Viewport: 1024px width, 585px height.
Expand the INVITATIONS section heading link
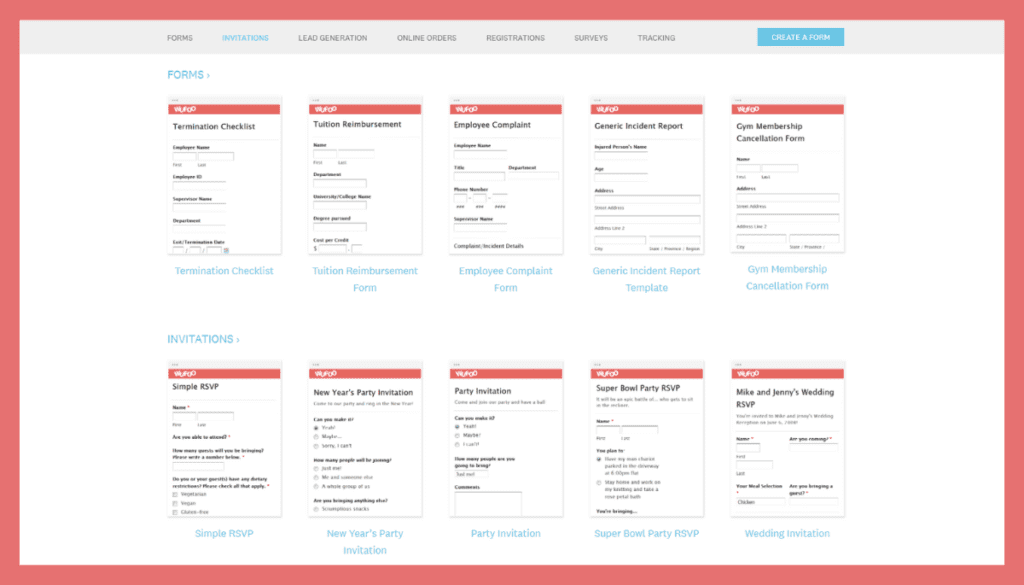[x=203, y=340]
